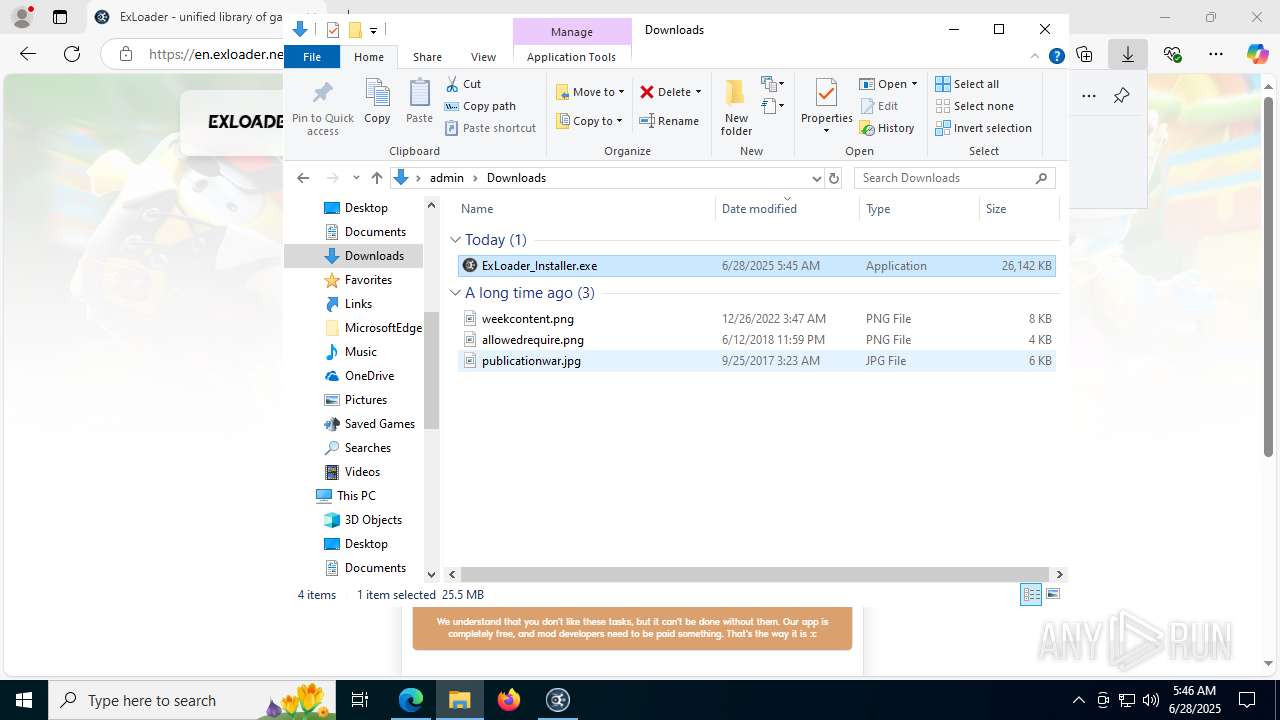Screen dimensions: 1280x720
Task: Open Firefox from taskbar
Action: pos(509,700)
